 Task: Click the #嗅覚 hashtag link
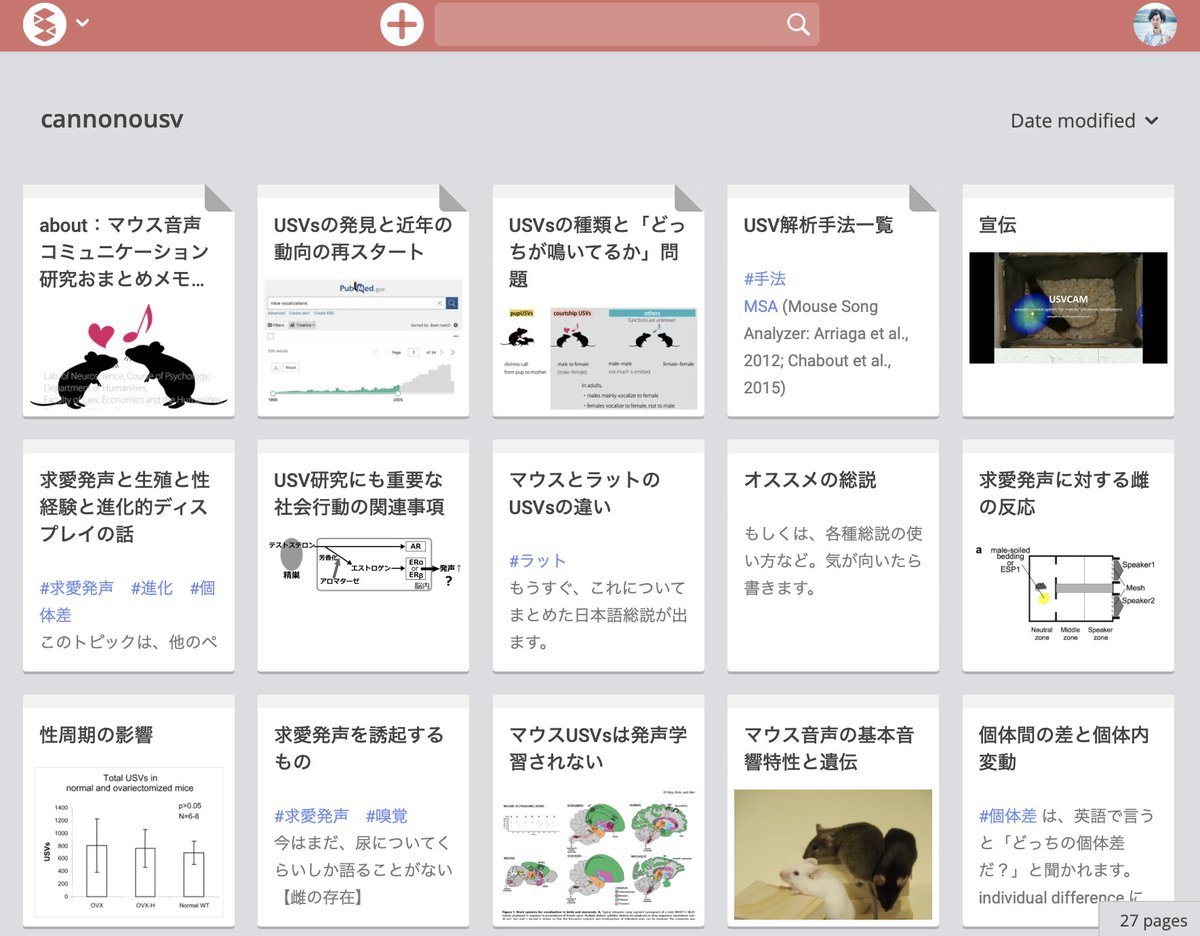tap(387, 816)
